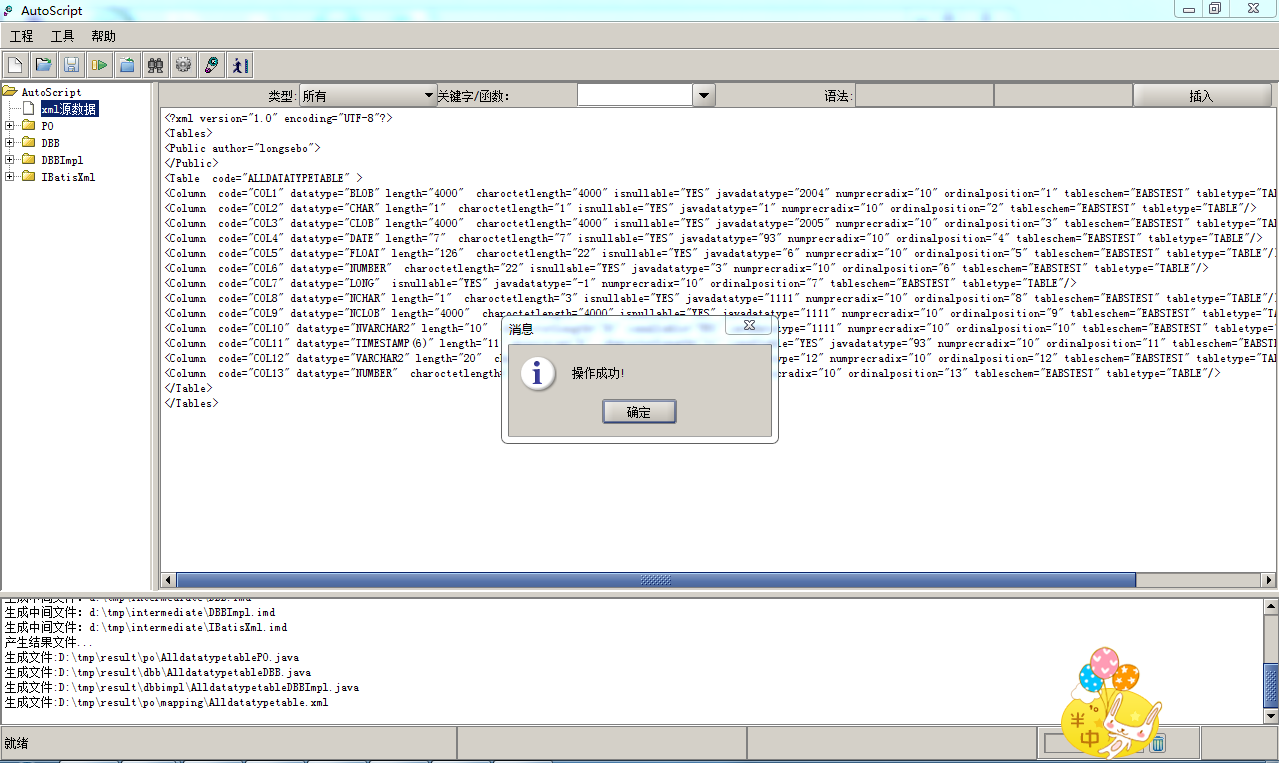Click the horizontal scrollbar below the editor
This screenshot has height=763, width=1279.
pyautogui.click(x=656, y=579)
